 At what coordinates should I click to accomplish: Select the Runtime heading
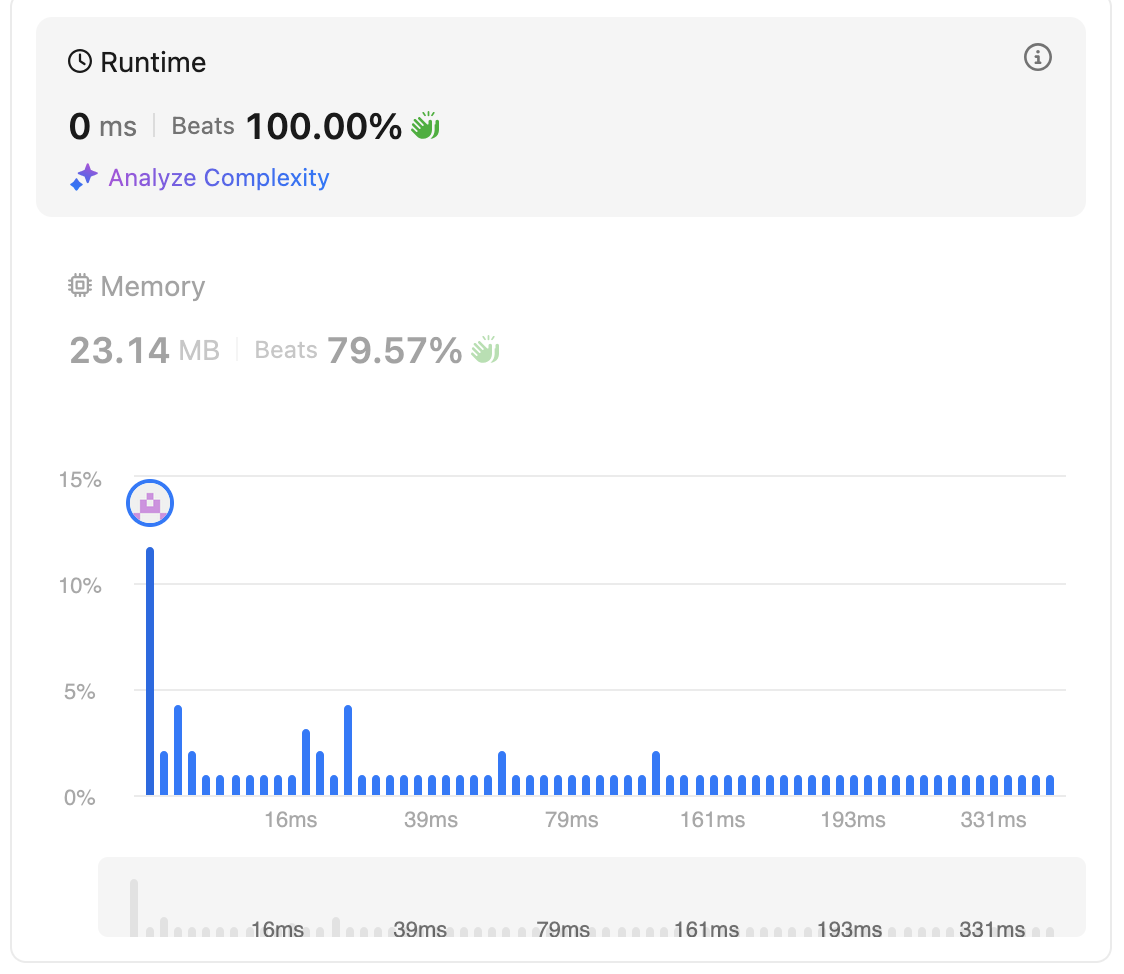pos(153,62)
